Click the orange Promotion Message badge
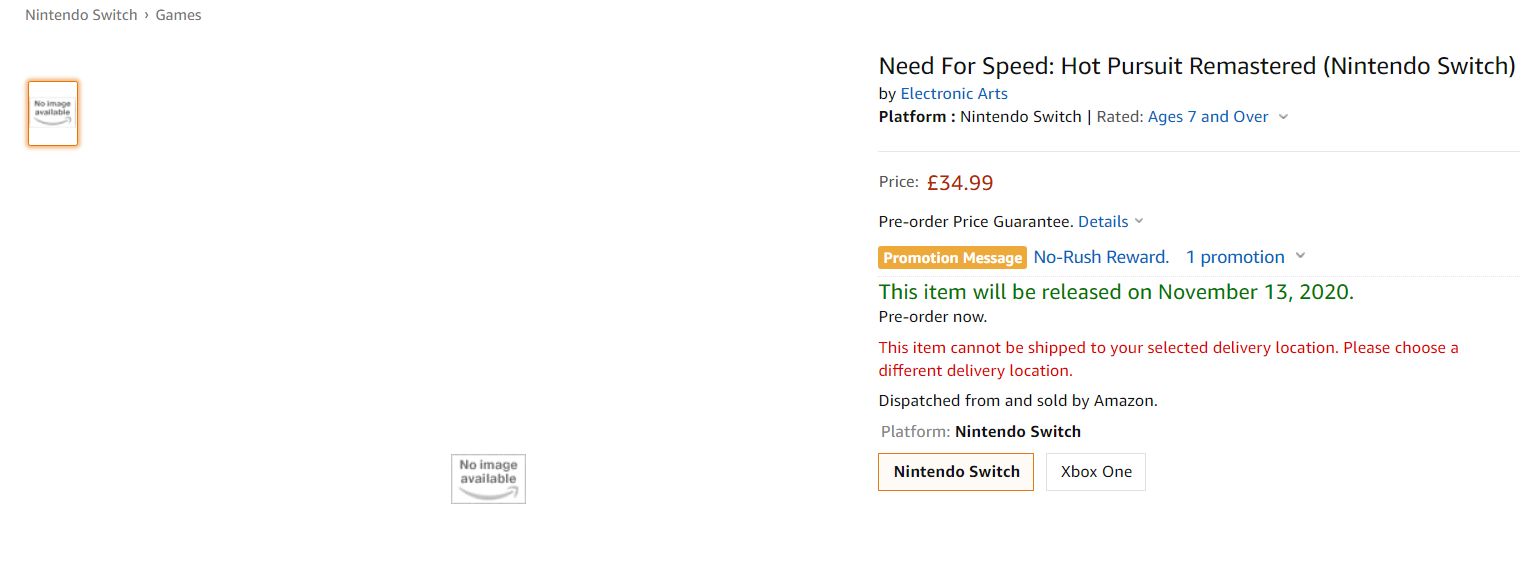Screen dimensions: 1530x571 click(952, 258)
